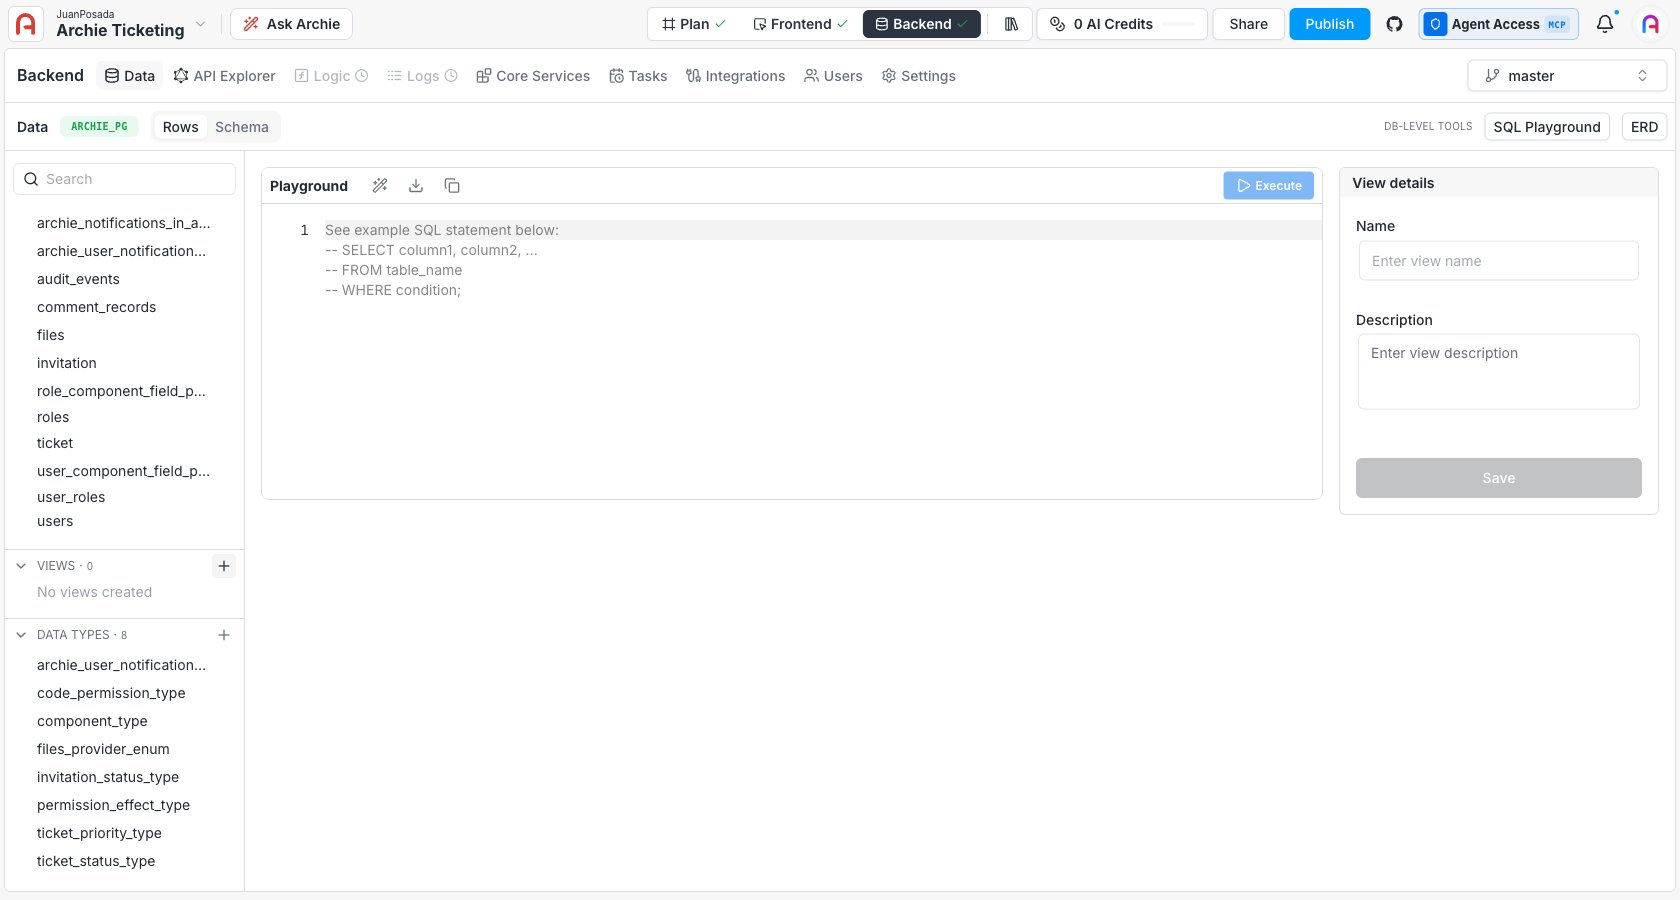Open backend Settings

(918, 76)
